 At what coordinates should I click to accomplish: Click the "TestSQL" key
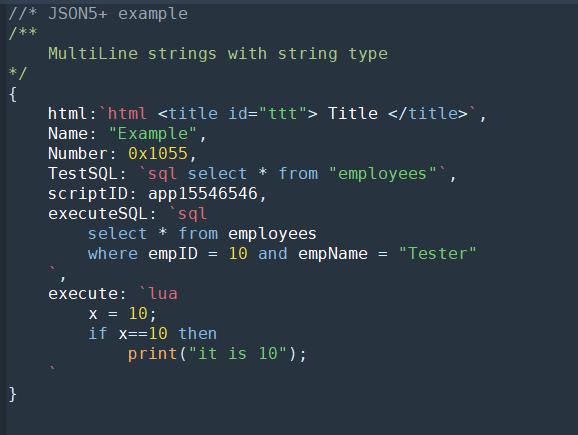click(x=83, y=173)
